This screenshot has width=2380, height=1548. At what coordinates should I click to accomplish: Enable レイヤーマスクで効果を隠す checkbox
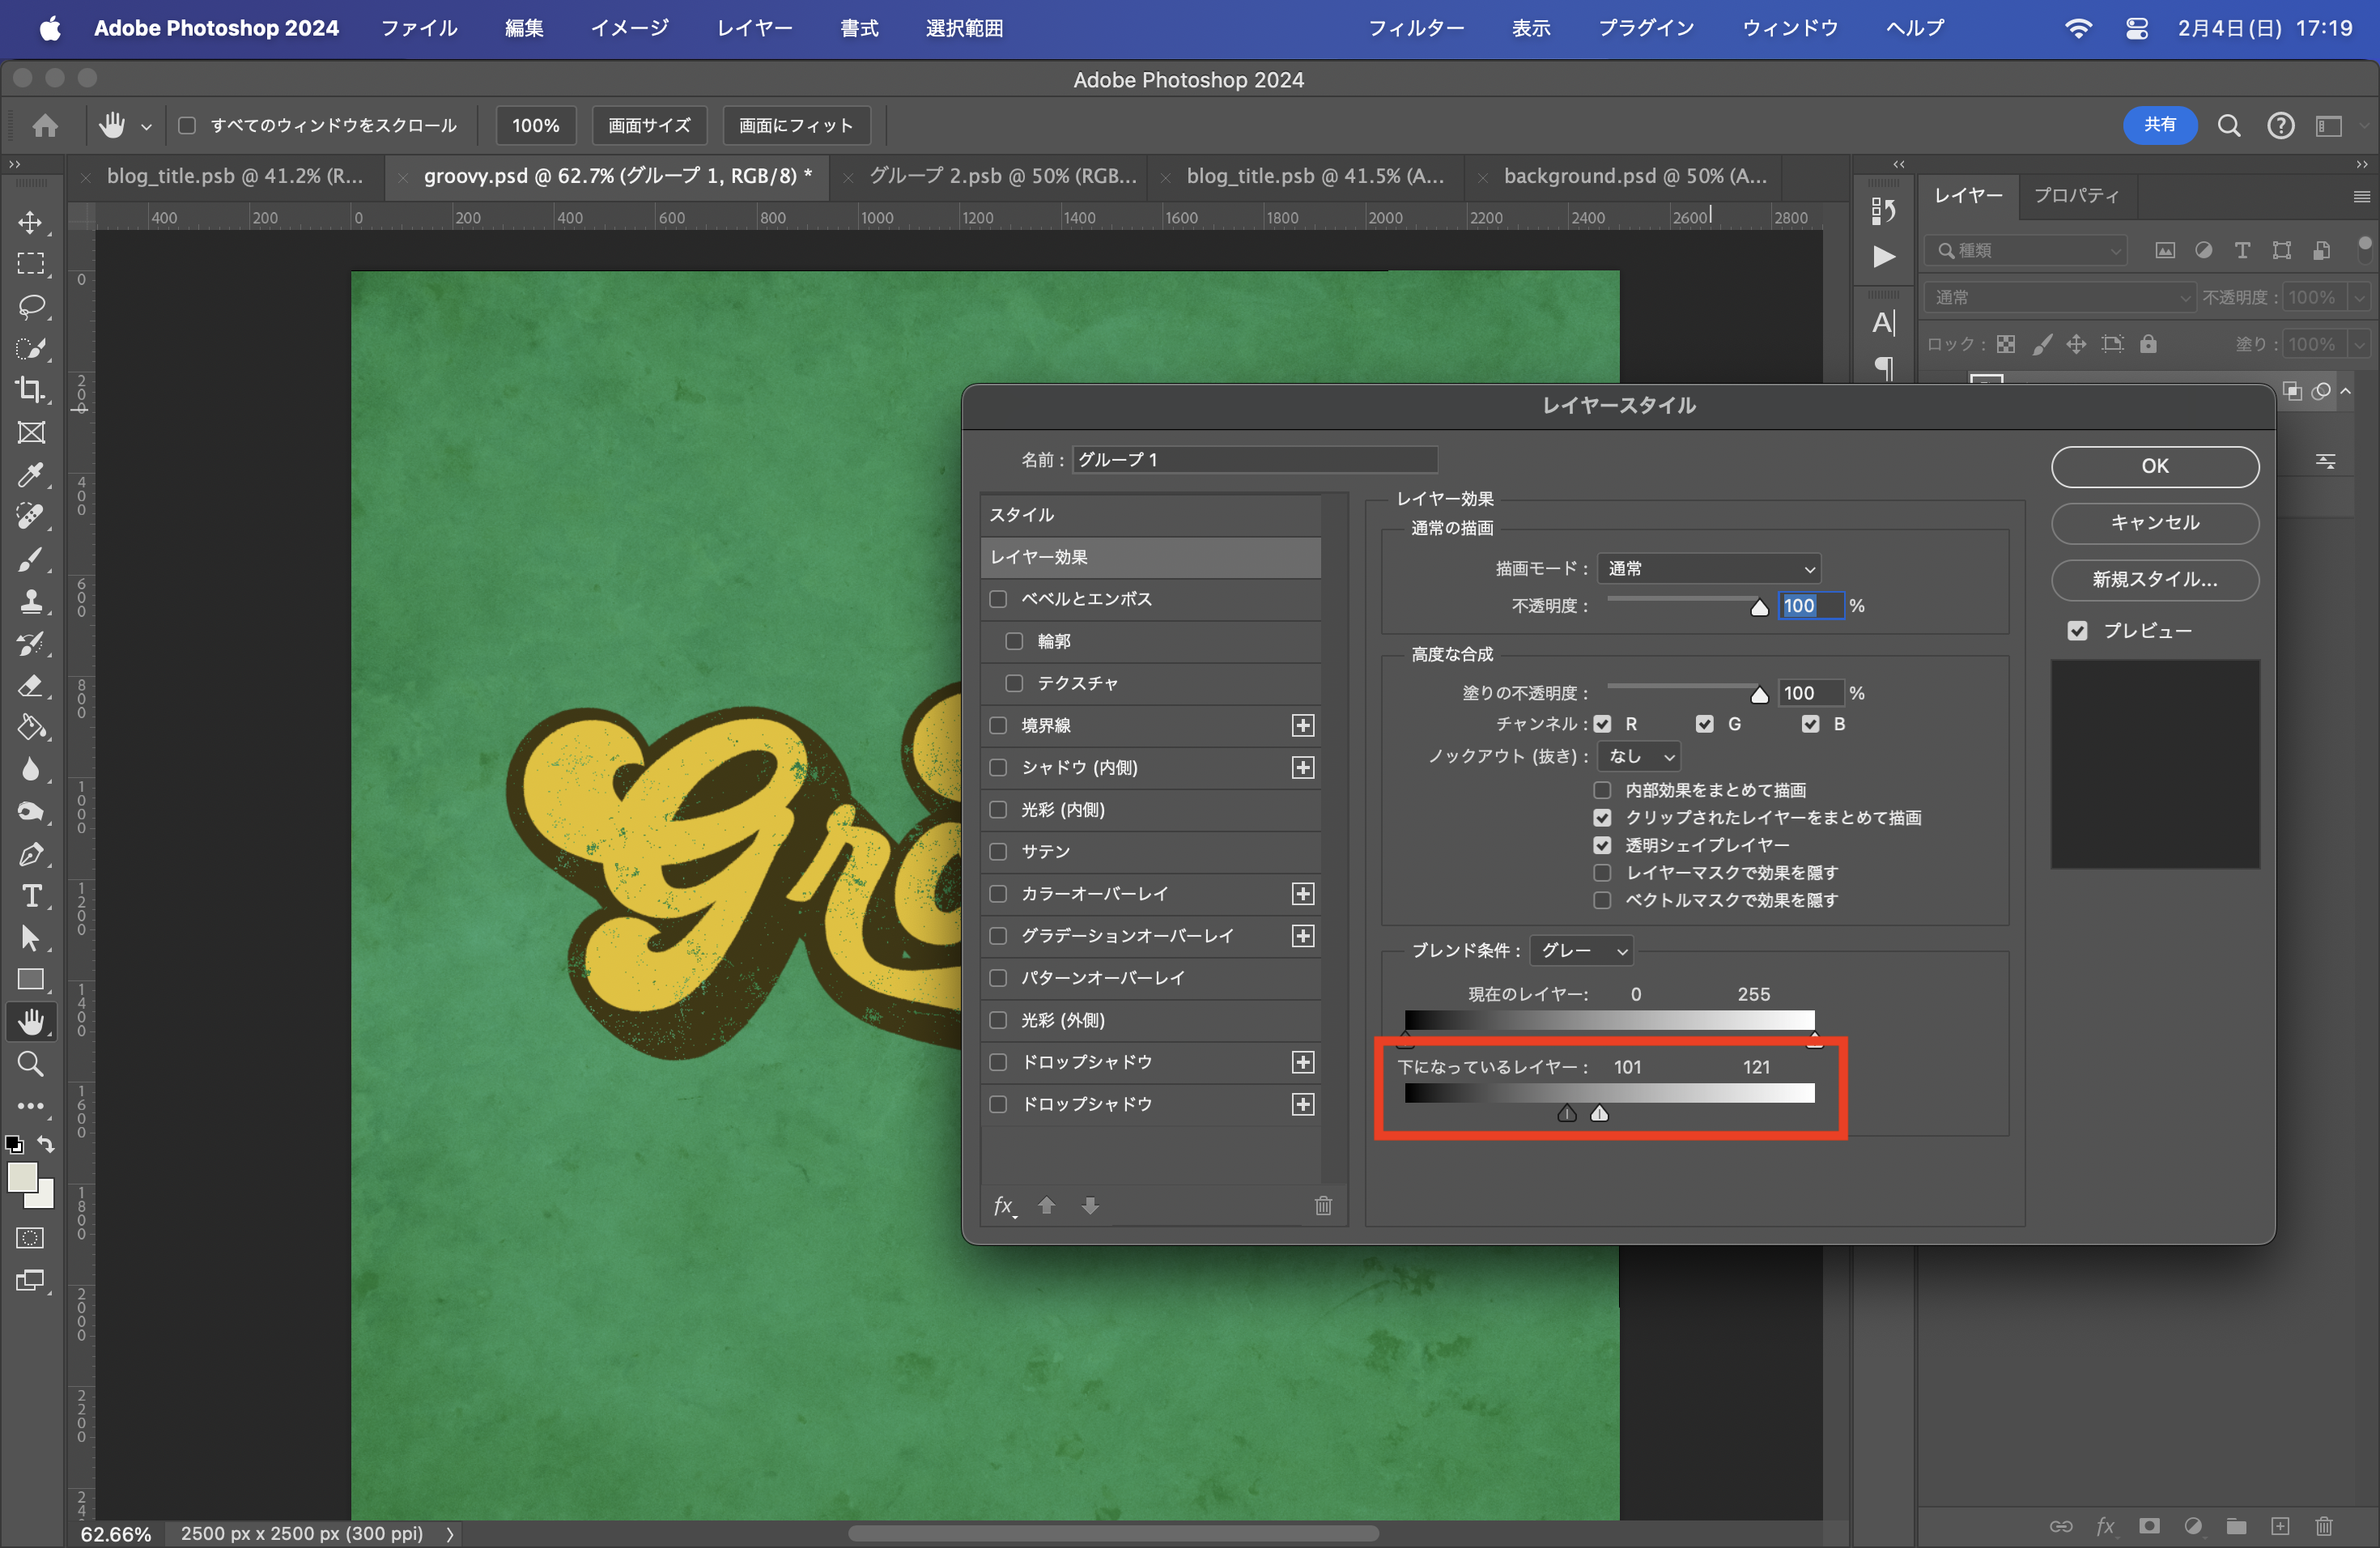point(1602,873)
